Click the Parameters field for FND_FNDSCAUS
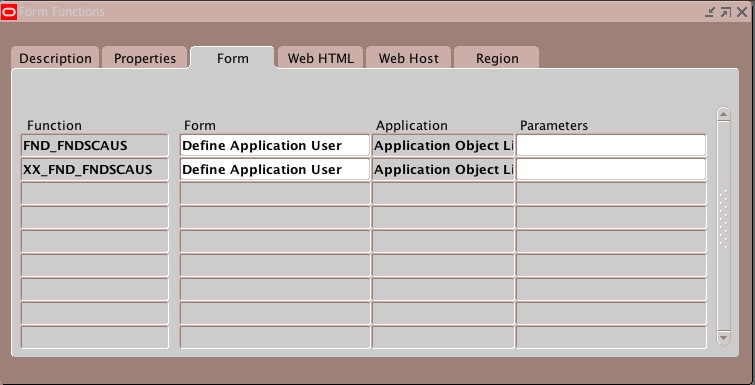This screenshot has height=385, width=755. coord(611,145)
